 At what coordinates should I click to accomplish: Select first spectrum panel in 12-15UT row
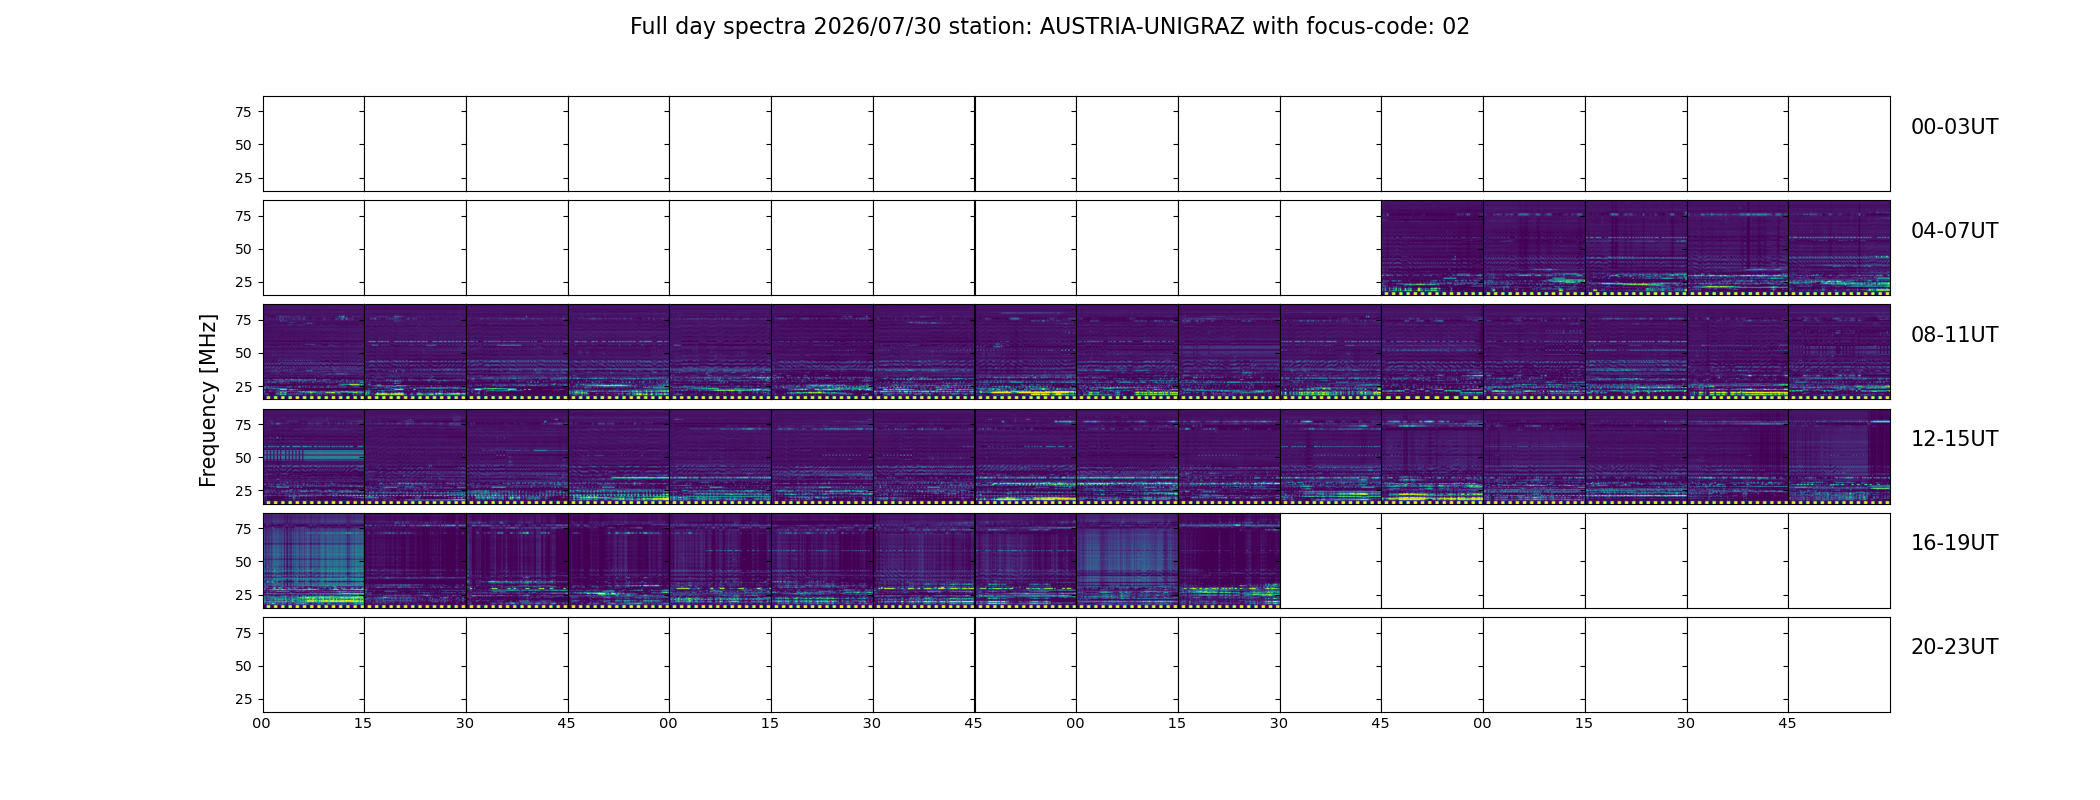(314, 456)
